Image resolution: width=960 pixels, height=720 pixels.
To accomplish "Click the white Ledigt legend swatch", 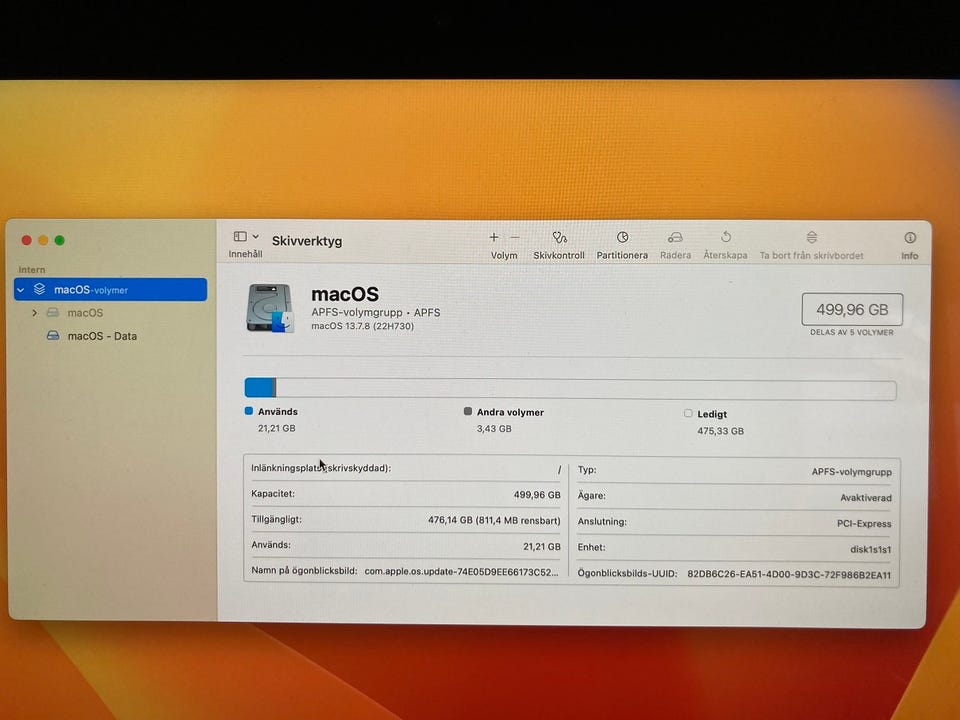I will [688, 413].
